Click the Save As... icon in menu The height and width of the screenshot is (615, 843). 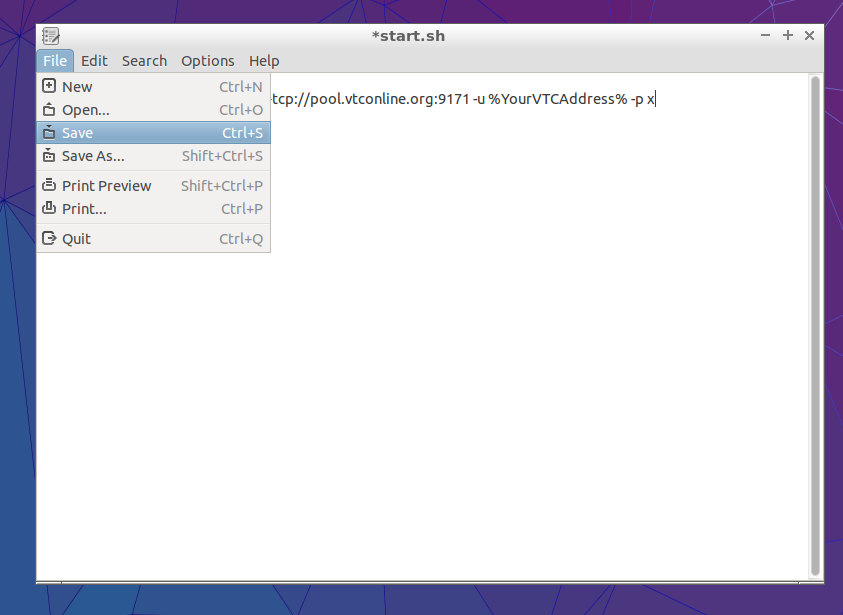49,156
